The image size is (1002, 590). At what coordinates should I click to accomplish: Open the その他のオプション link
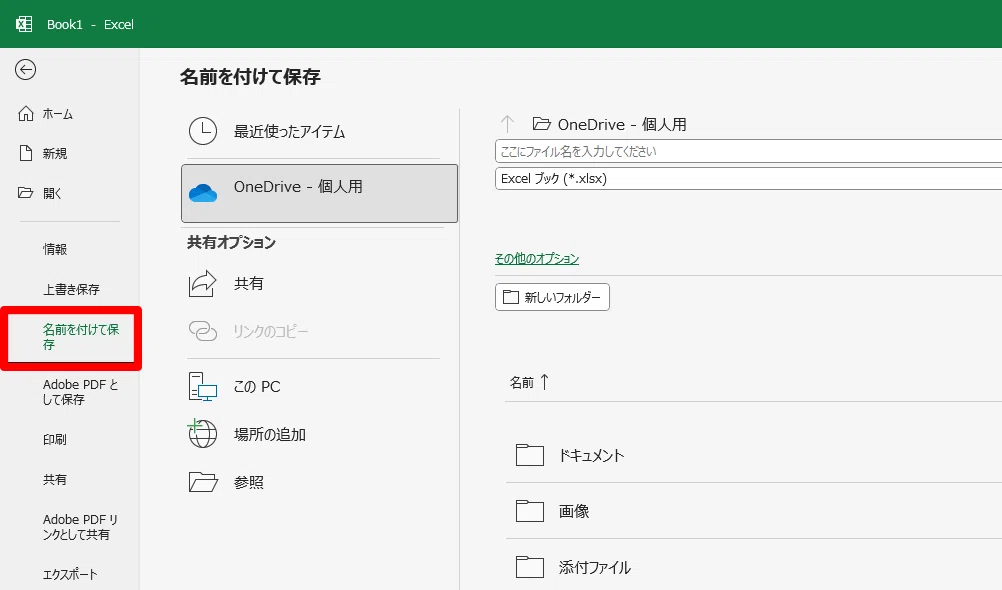[x=537, y=258]
